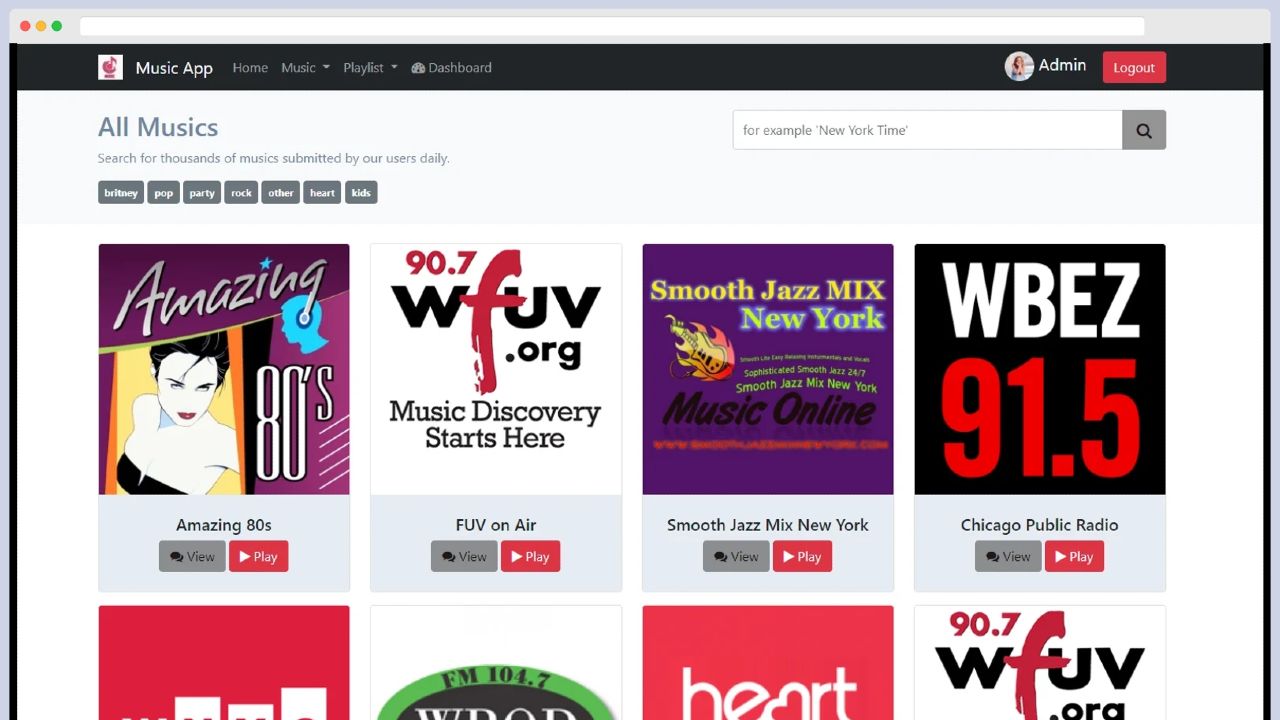This screenshot has width=1280, height=720.
Task: Click the Smooth Jazz Mix New York title
Action: click(x=768, y=525)
